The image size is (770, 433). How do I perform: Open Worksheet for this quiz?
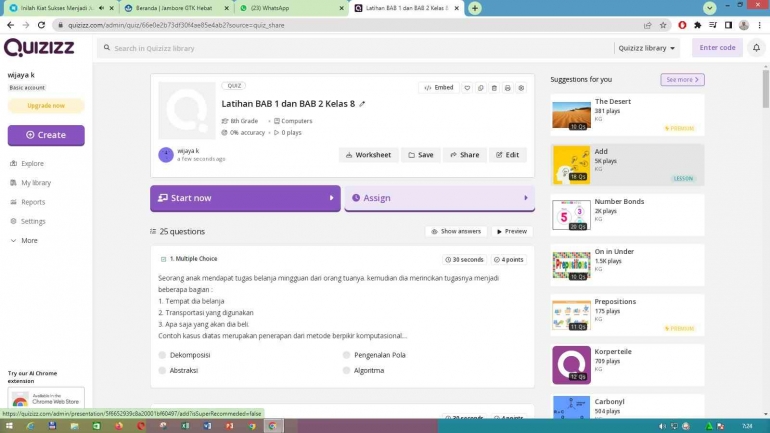coord(369,155)
